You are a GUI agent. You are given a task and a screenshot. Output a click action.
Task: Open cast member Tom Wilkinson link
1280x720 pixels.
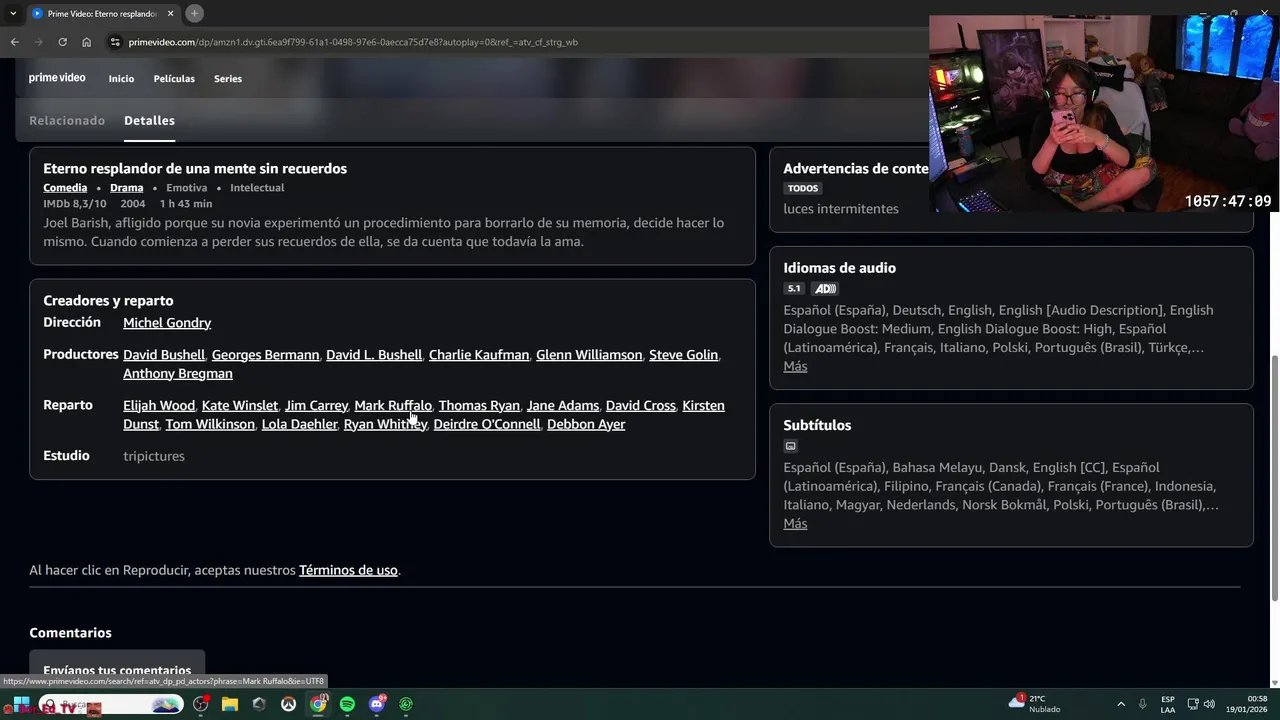click(x=210, y=425)
